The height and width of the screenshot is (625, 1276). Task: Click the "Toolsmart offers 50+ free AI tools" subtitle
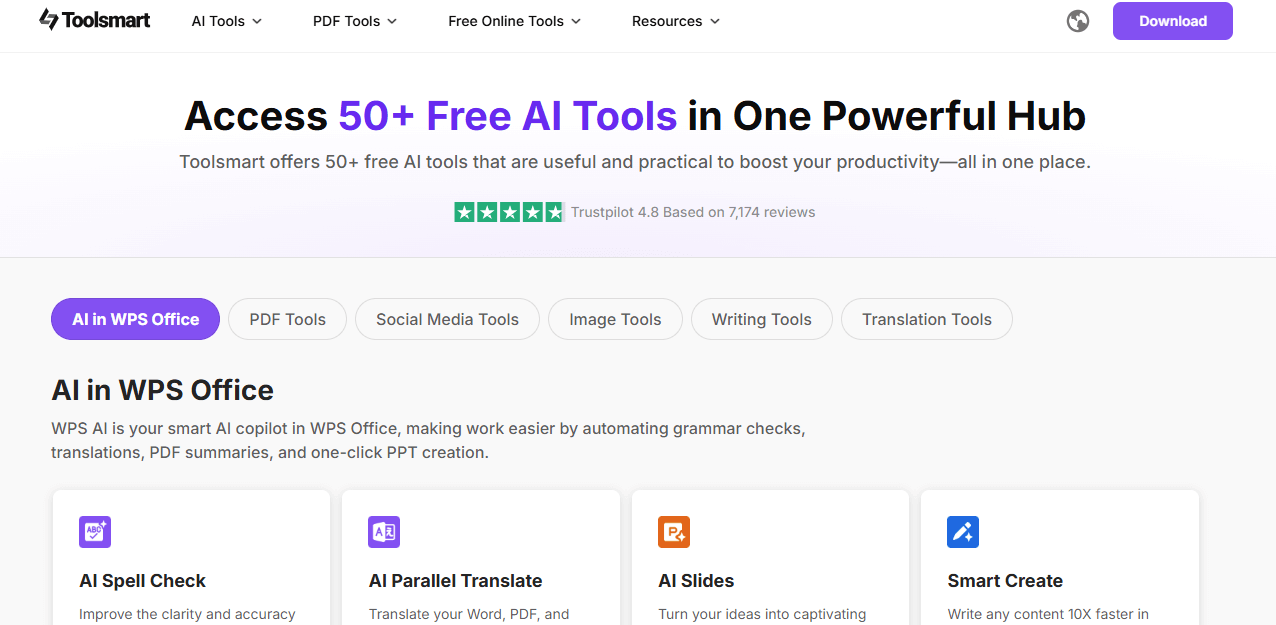[635, 162]
